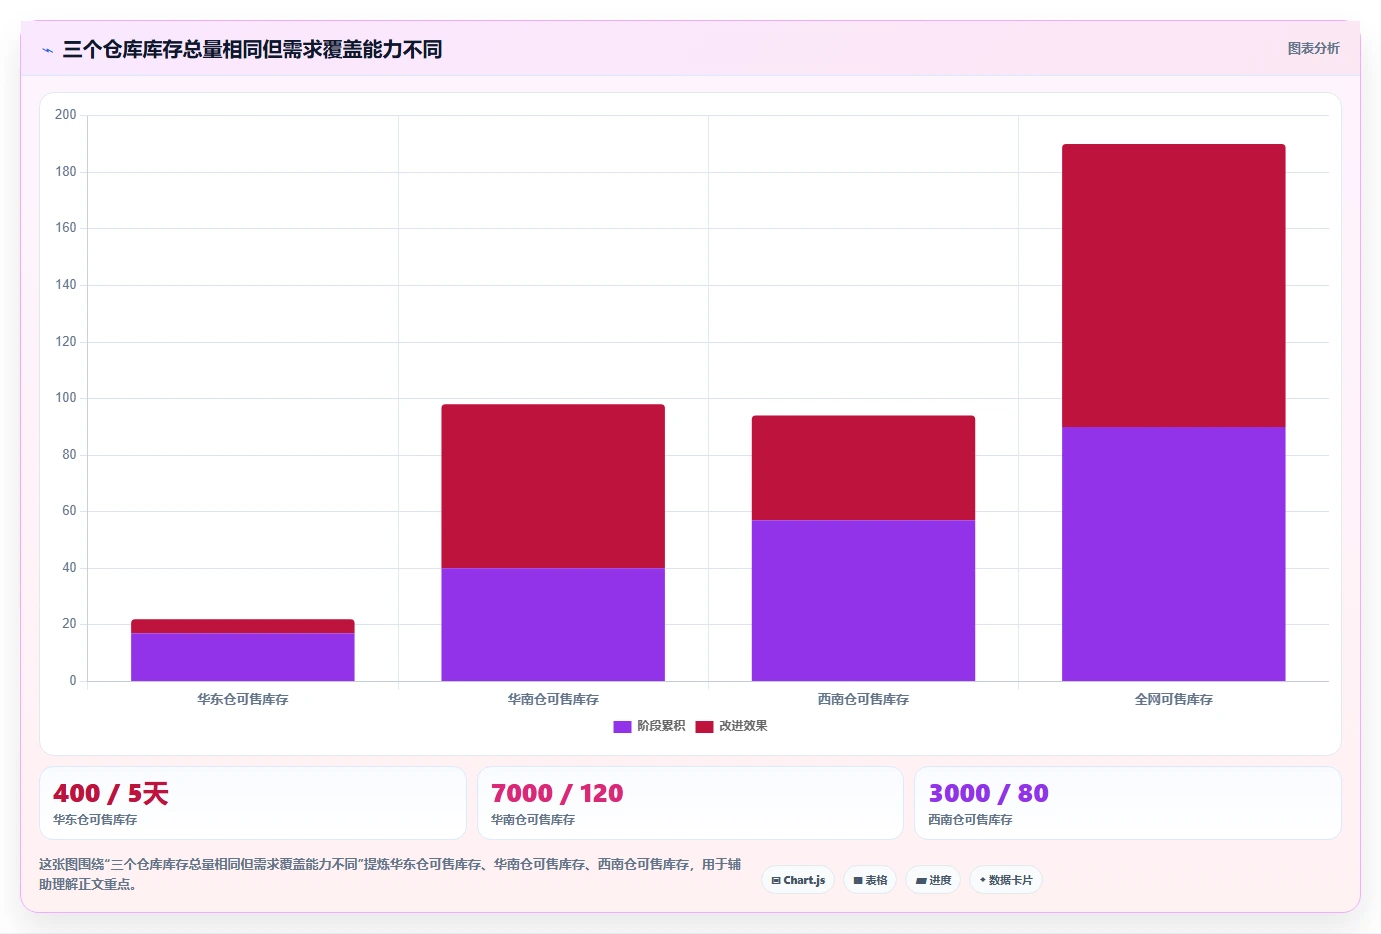Click the y-axis value 80
Image resolution: width=1381 pixels, height=934 pixels.
69,455
